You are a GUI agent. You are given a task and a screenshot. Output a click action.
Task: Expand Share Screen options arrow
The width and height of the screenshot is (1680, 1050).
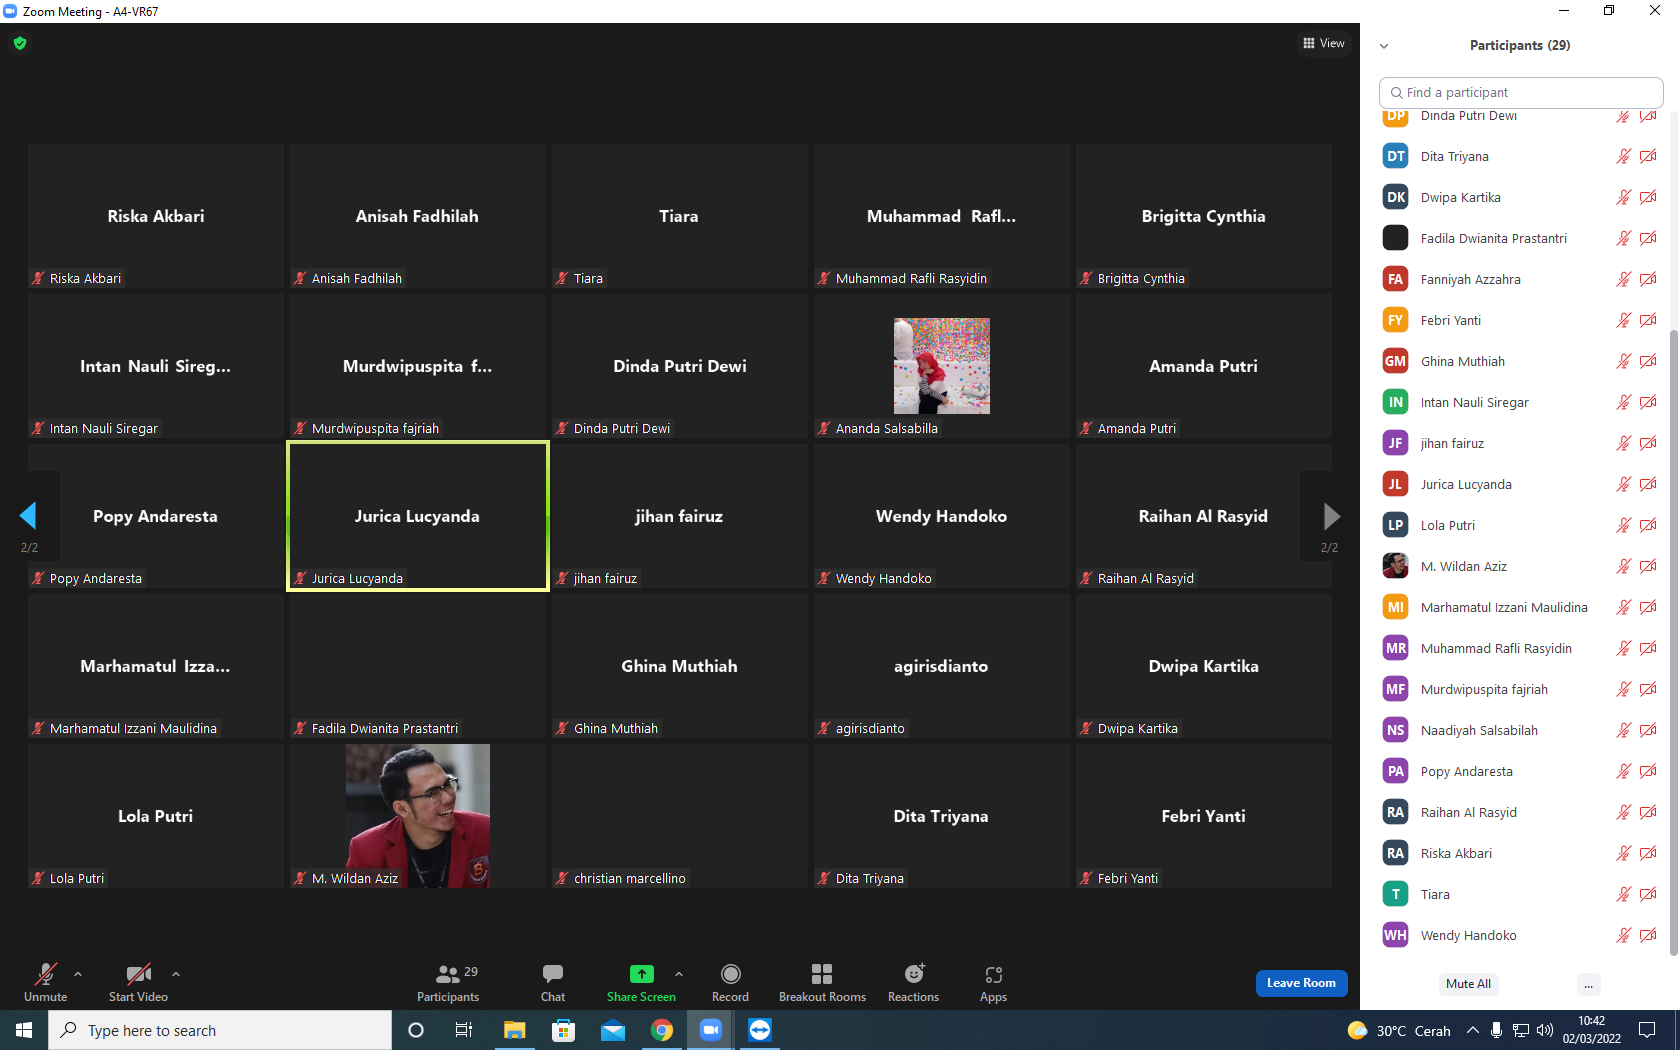click(x=679, y=974)
